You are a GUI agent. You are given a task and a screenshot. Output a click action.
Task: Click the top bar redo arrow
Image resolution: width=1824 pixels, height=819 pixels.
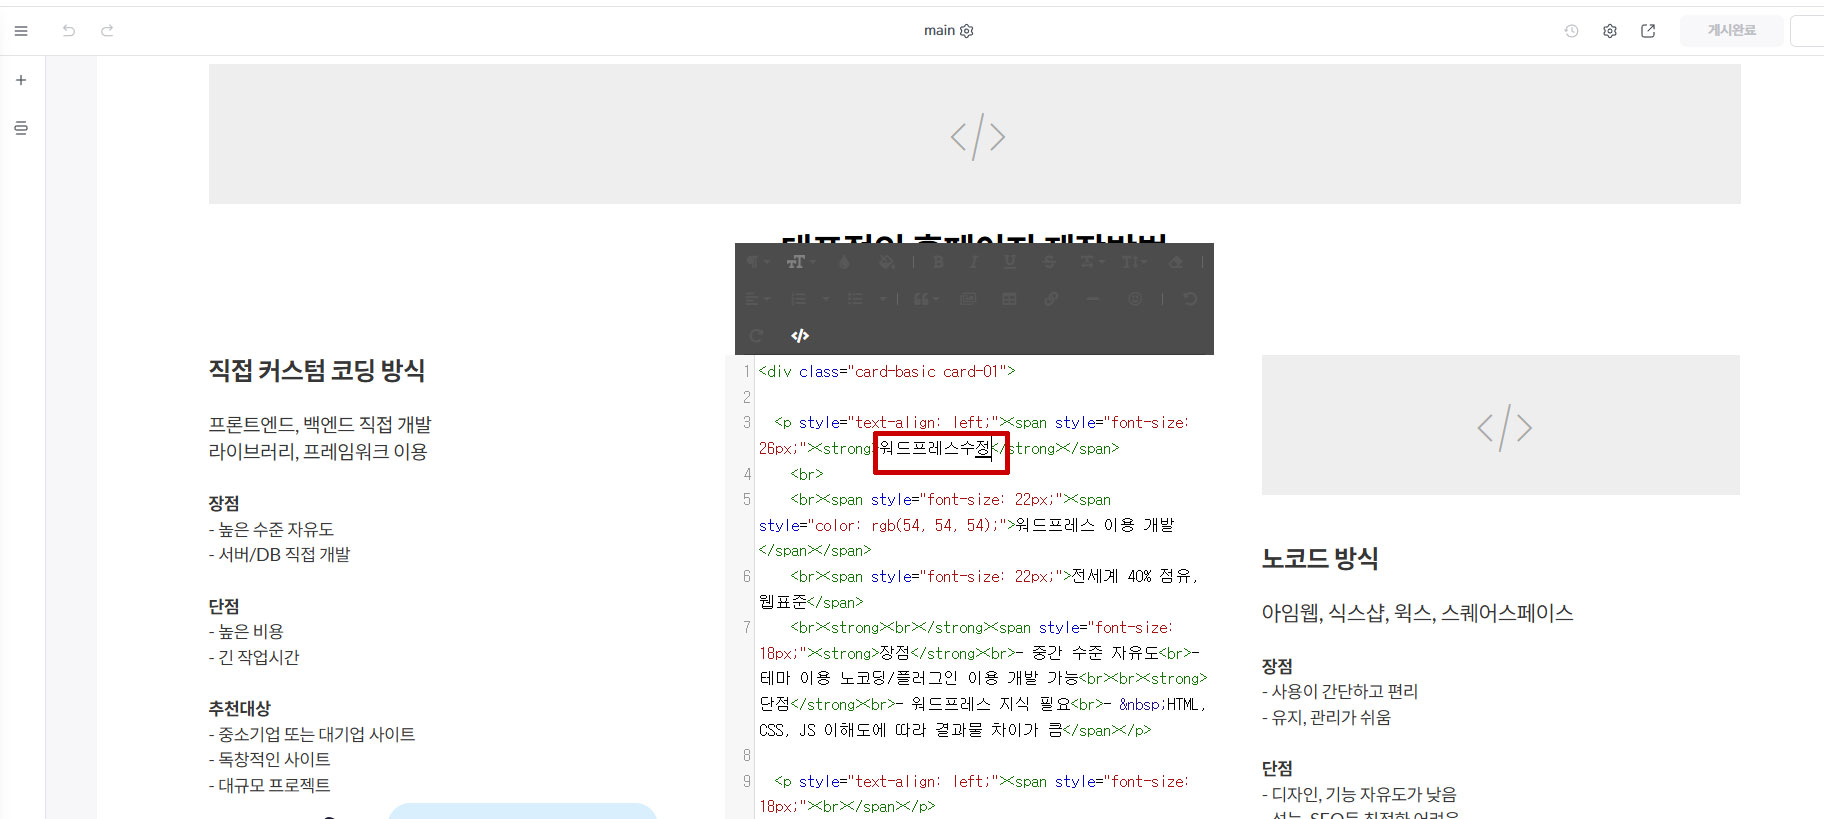[x=107, y=31]
